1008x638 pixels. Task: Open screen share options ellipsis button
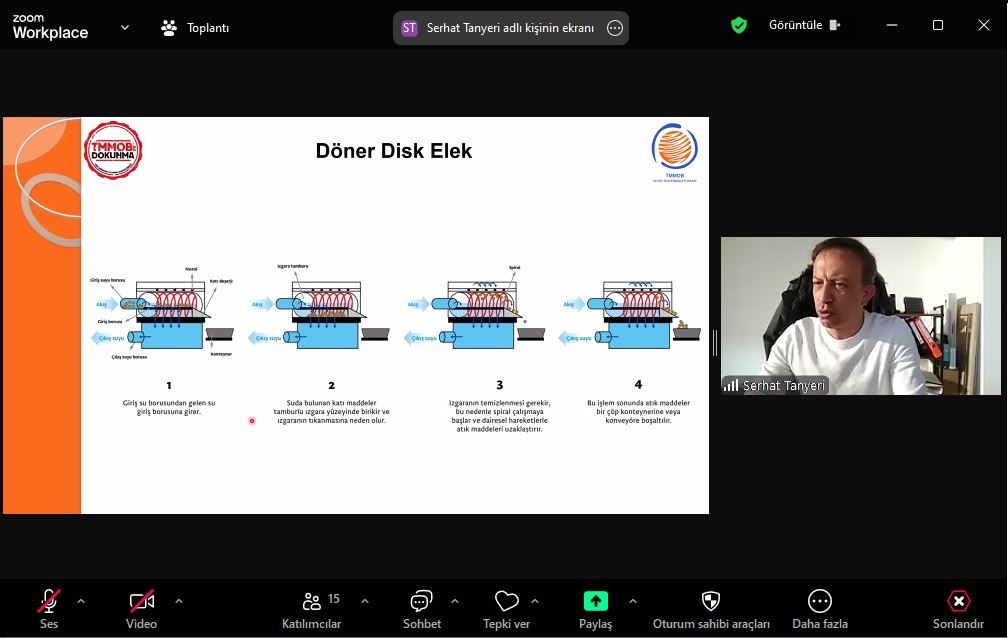click(x=615, y=28)
